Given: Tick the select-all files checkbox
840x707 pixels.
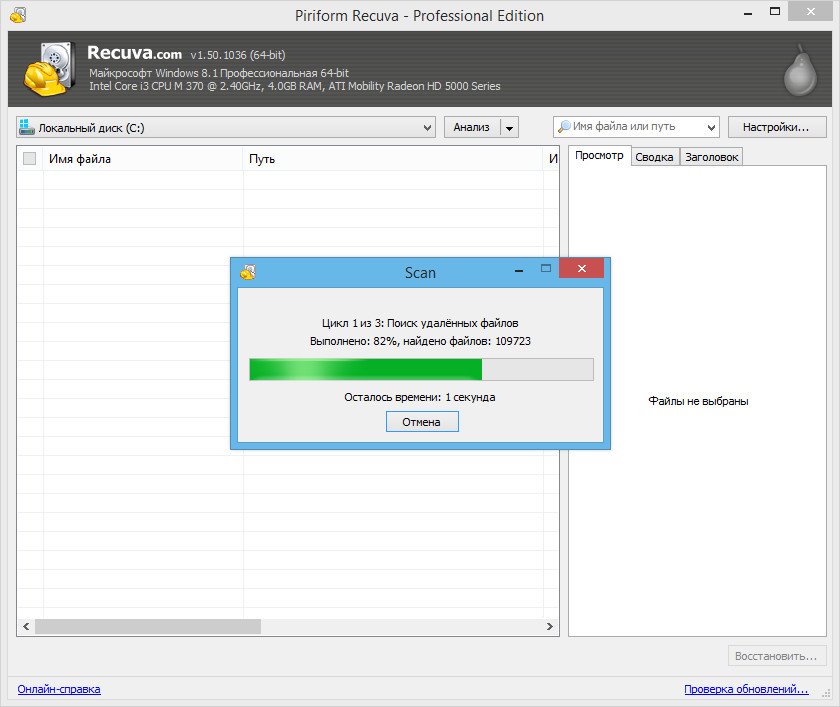Looking at the screenshot, I should (x=29, y=159).
